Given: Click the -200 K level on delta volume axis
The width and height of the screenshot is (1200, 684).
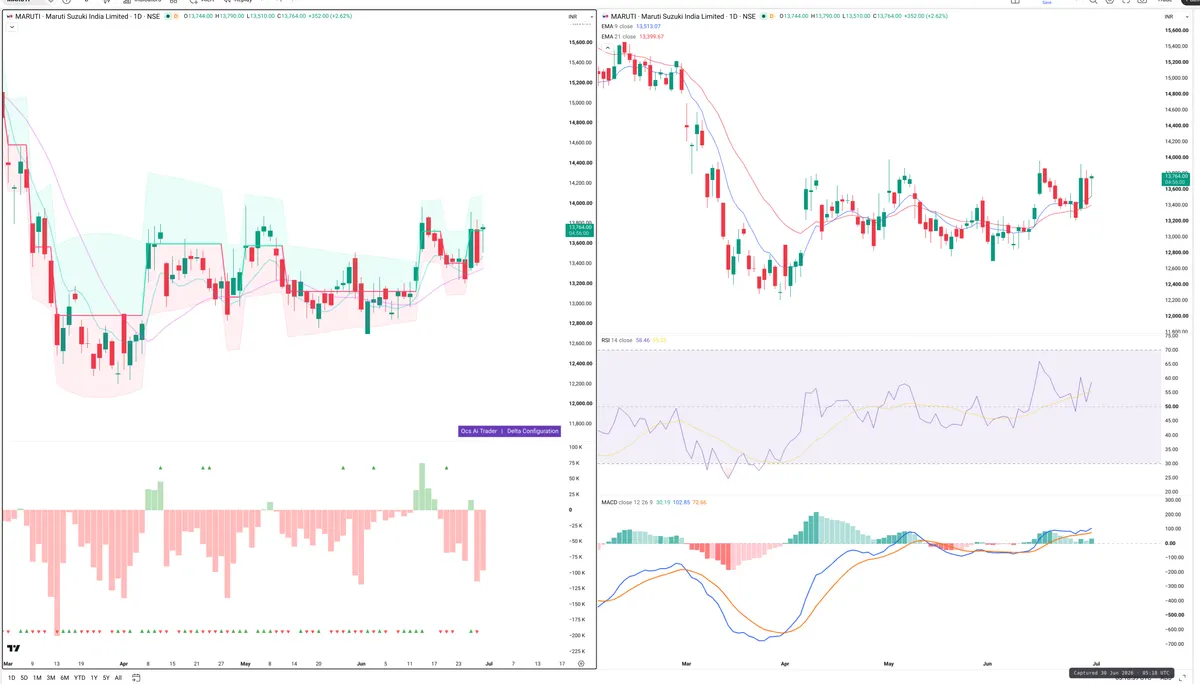Looking at the screenshot, I should coord(575,636).
